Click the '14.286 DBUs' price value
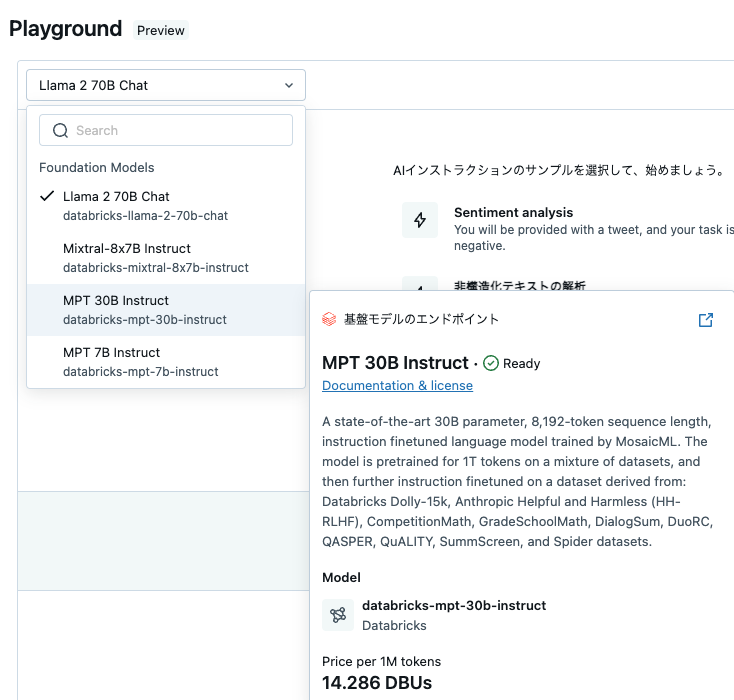 pyautogui.click(x=377, y=683)
